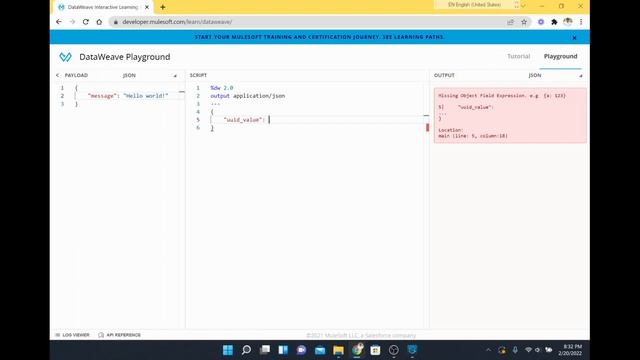Open the Extensions puzzle-piece menu
640x360 pixels.
(x=554, y=22)
